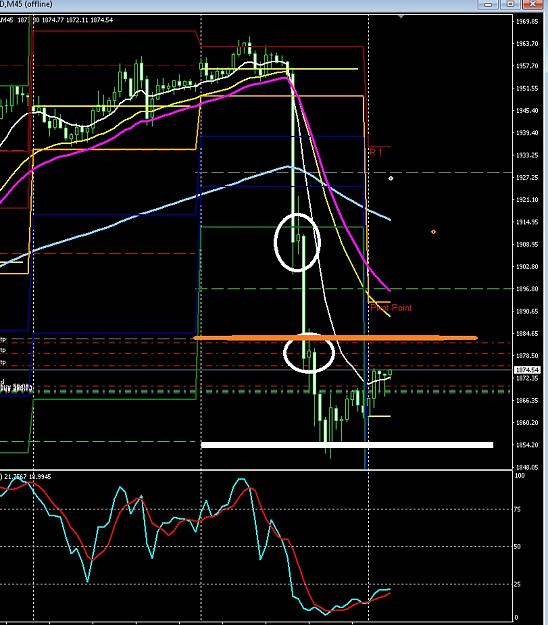Image resolution: width=548 pixels, height=625 pixels.
Task: Select the thick white support line
Action: click(347, 445)
